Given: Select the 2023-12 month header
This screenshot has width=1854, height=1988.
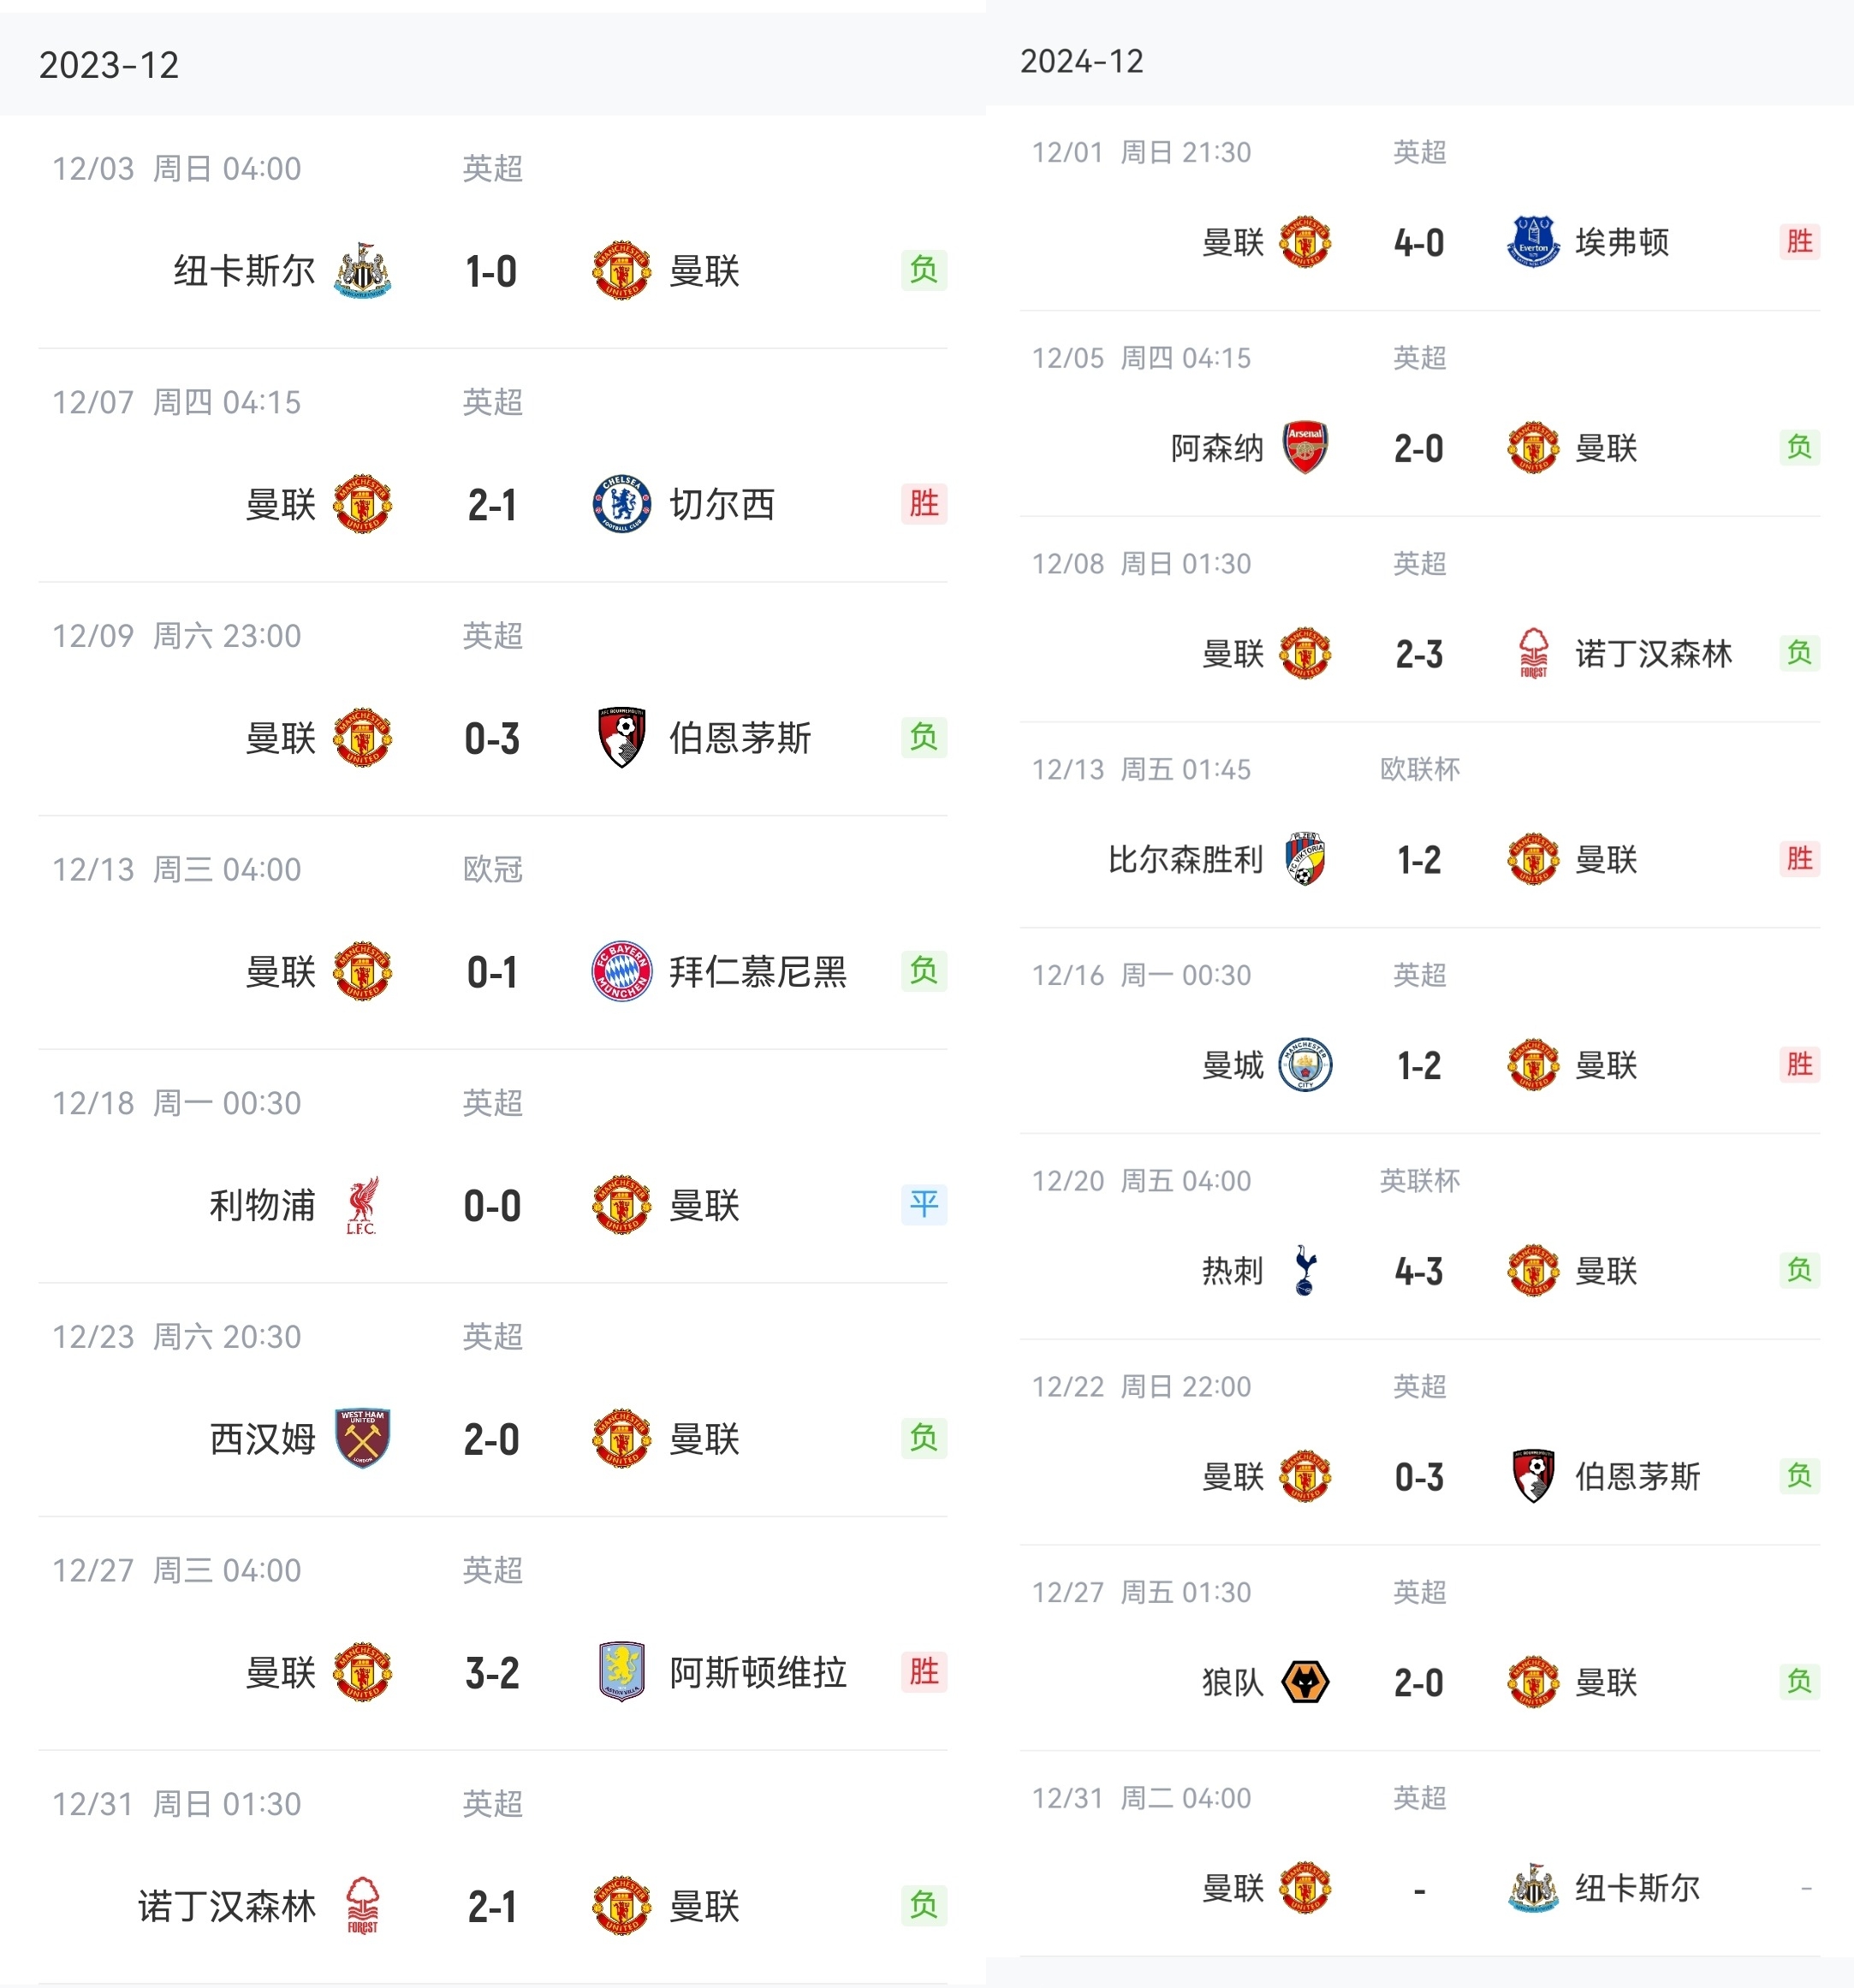Looking at the screenshot, I should click(x=109, y=65).
